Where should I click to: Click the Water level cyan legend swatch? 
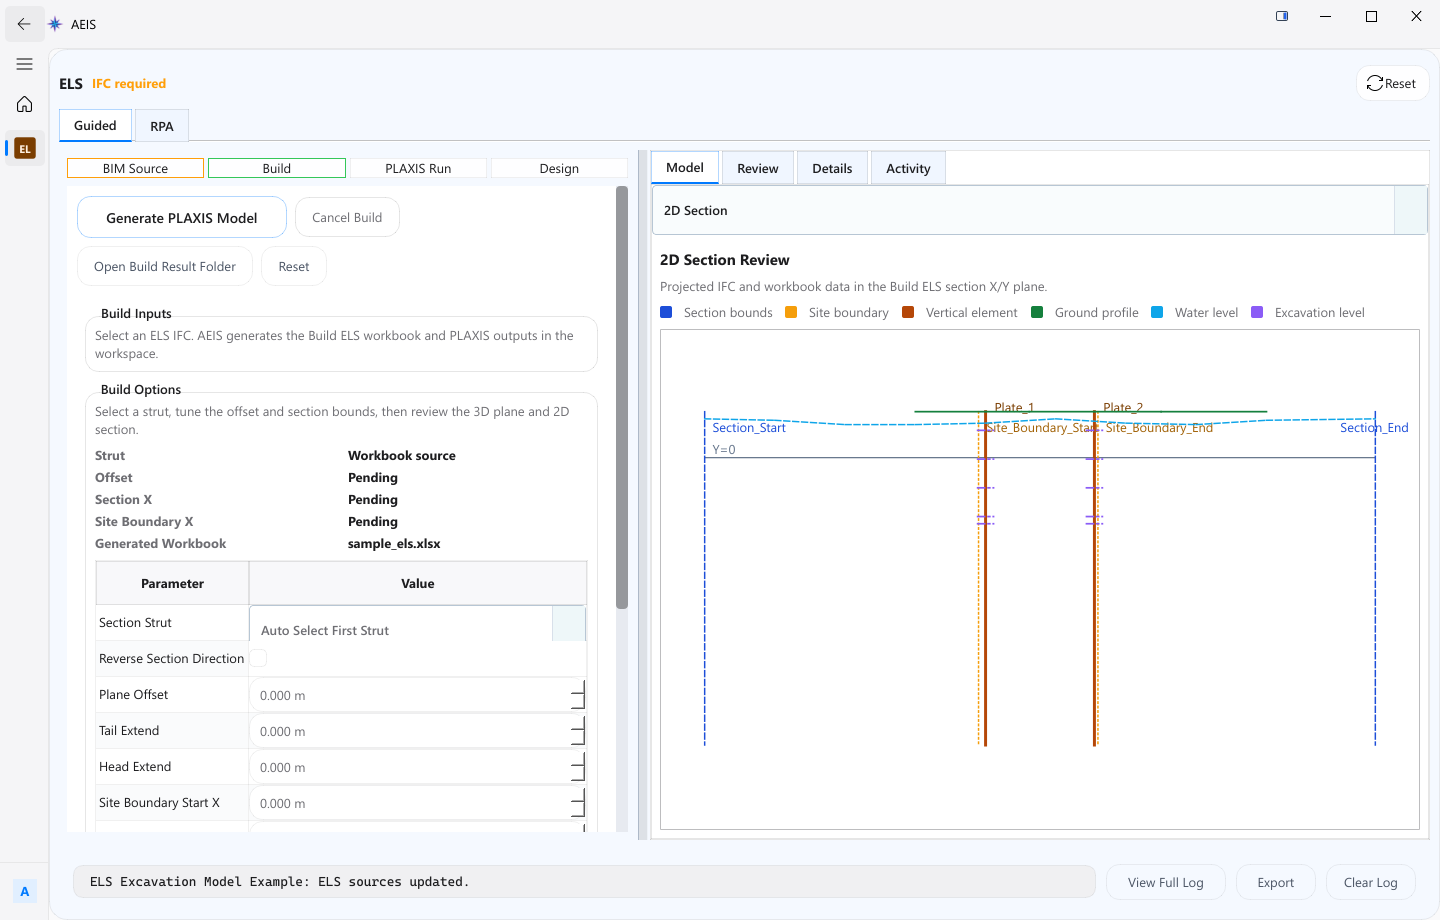[x=1157, y=312]
